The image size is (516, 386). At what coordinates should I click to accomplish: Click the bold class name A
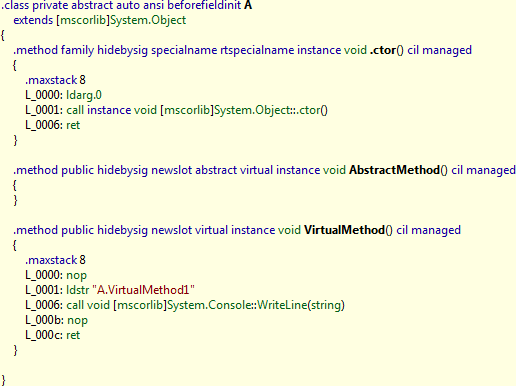pyautogui.click(x=248, y=5)
